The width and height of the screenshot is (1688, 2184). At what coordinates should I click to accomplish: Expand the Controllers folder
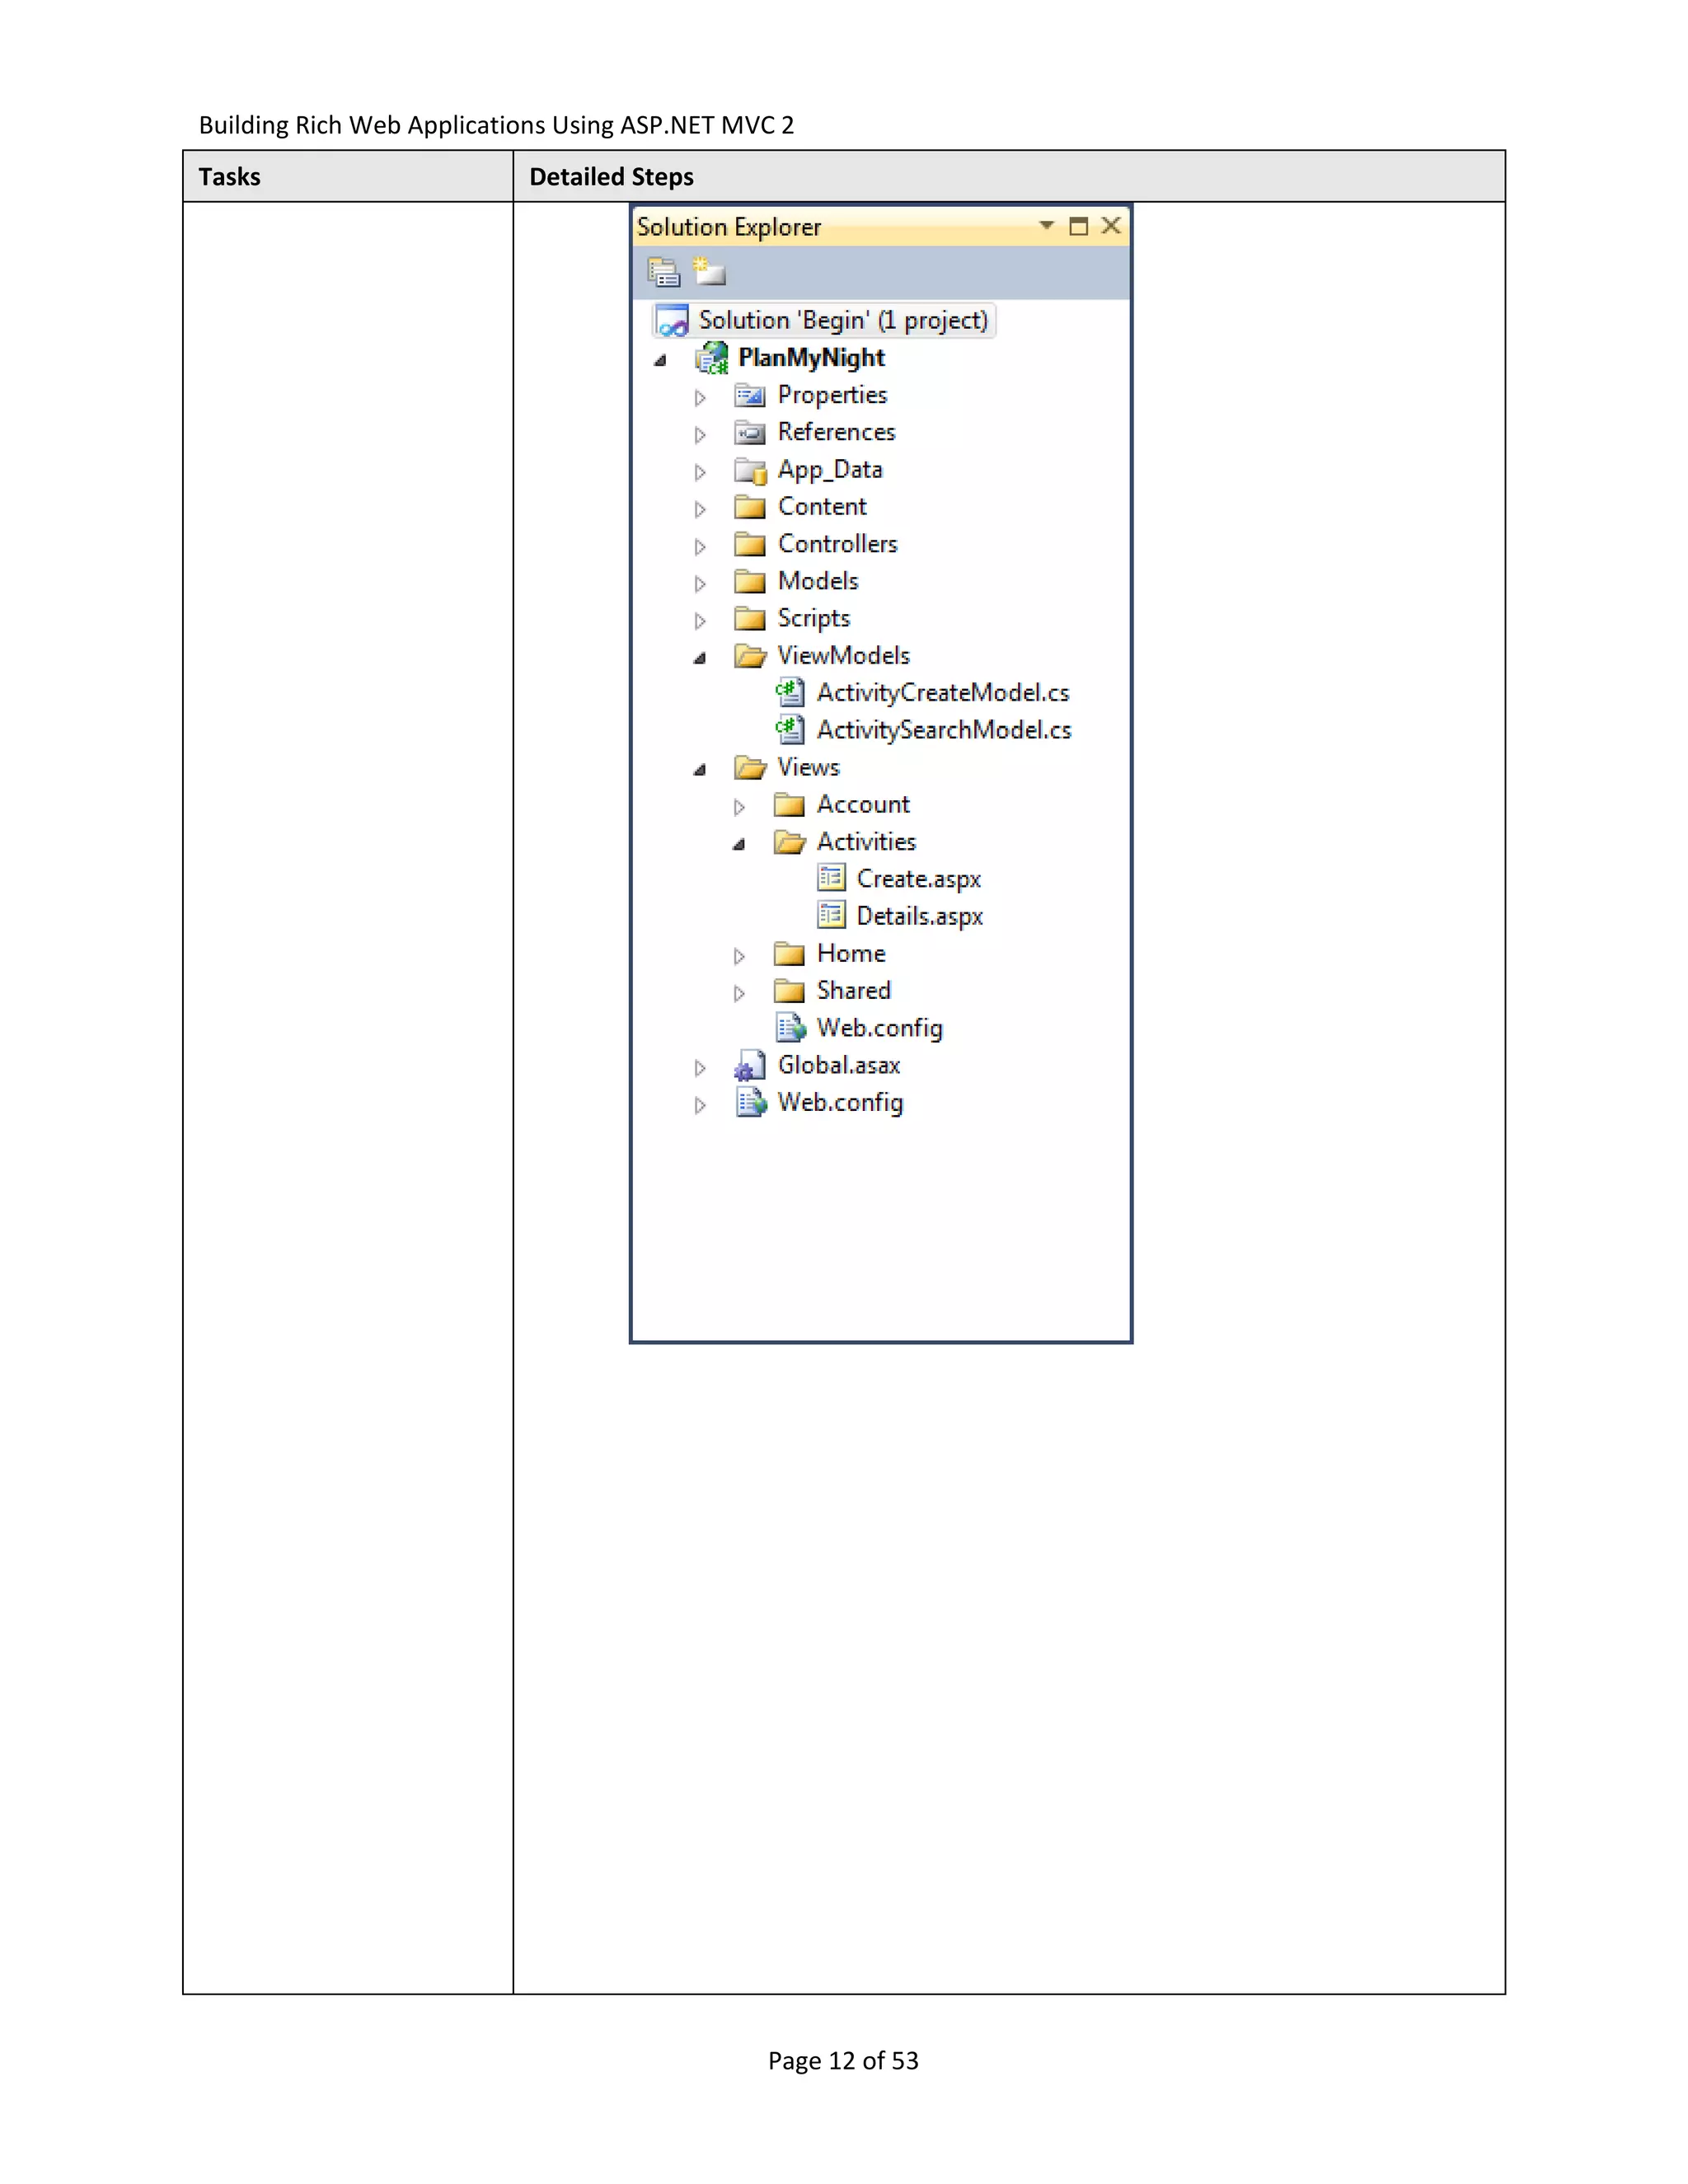[x=700, y=547]
